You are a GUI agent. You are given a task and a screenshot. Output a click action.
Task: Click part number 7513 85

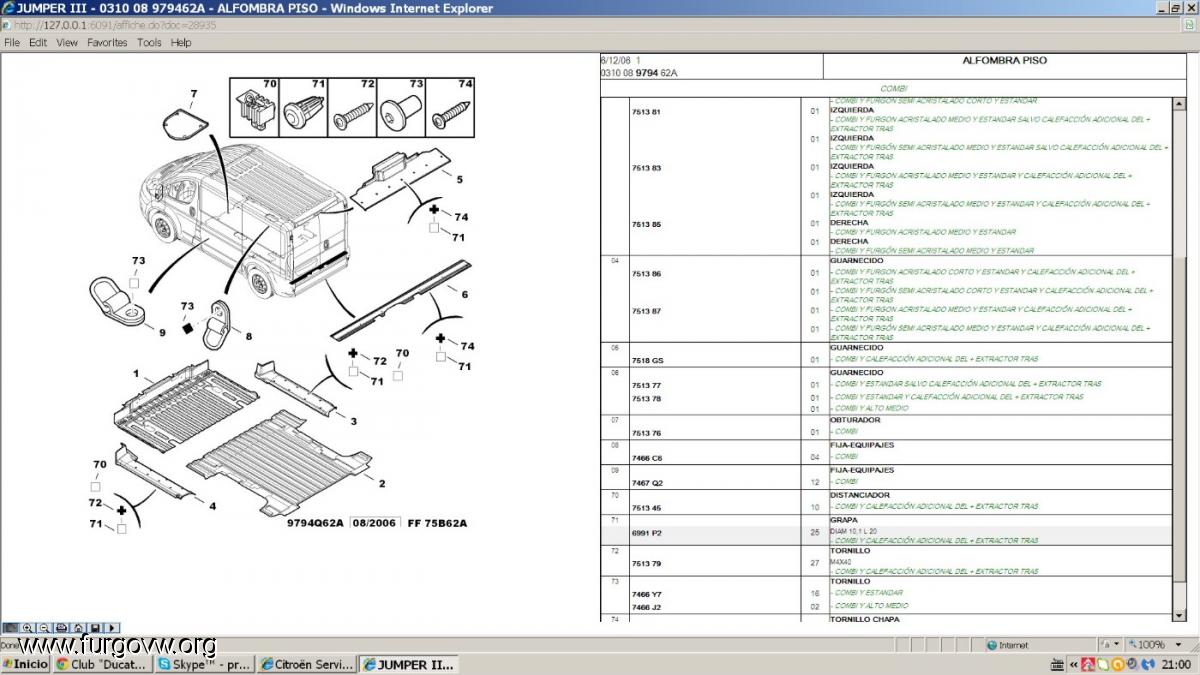click(646, 224)
